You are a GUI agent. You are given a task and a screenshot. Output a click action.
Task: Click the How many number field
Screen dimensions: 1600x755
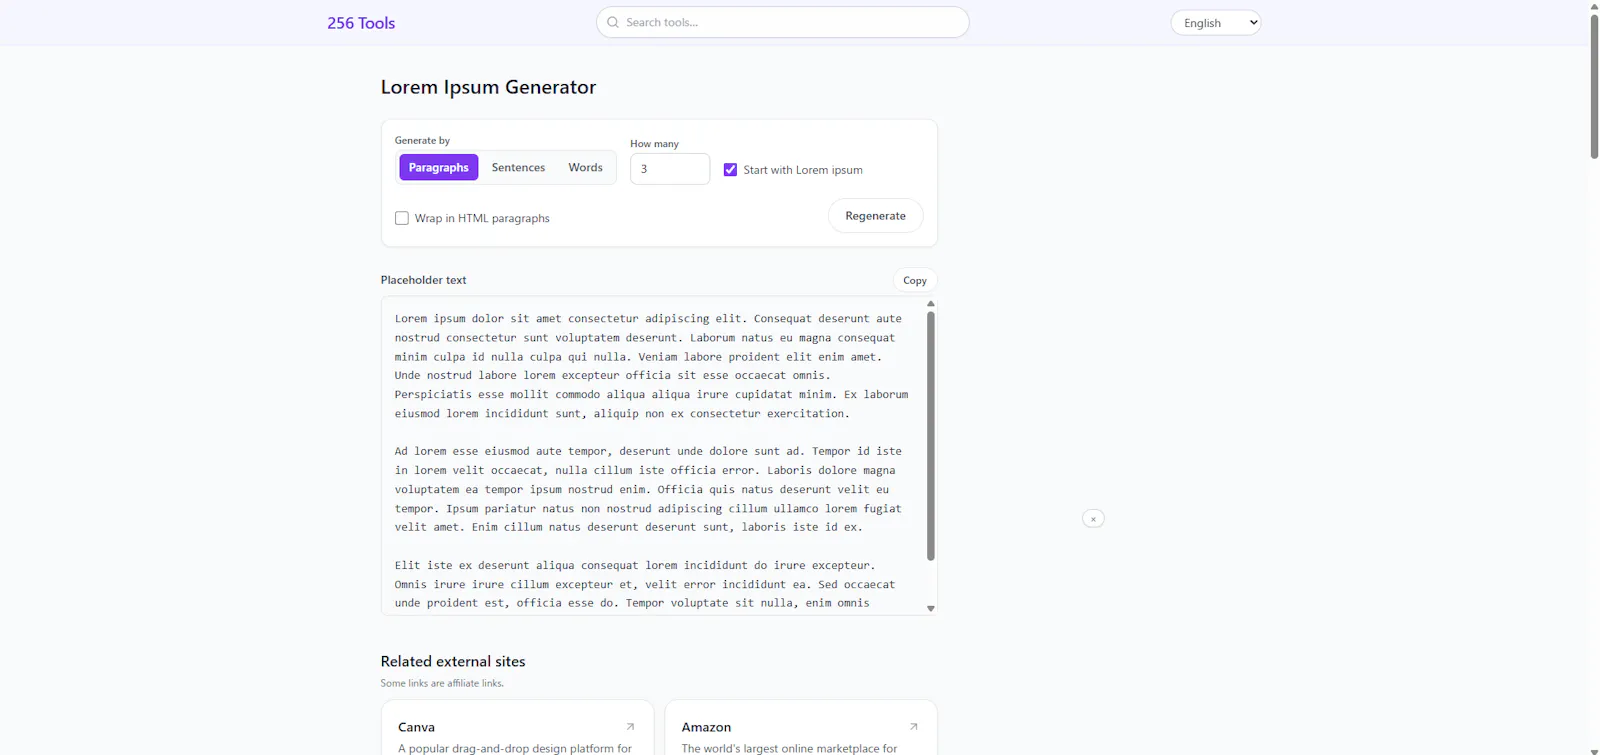pyautogui.click(x=670, y=169)
